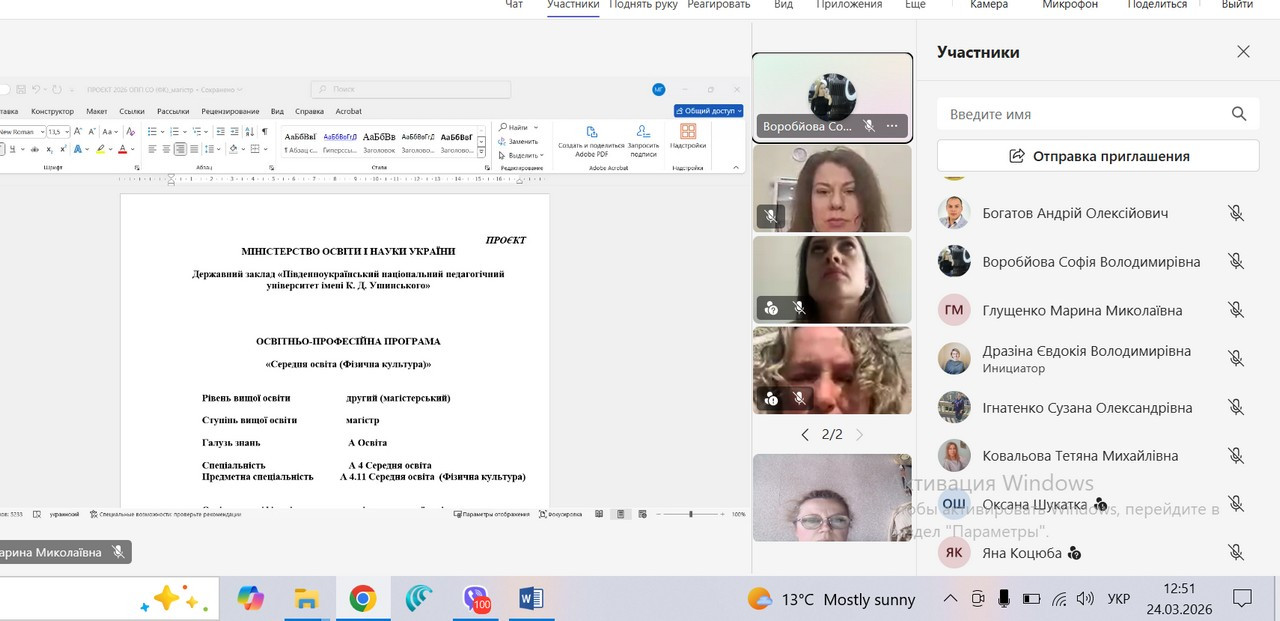
Task: Toggle microphone for Богатов Андрій Олексійович
Action: tap(1236, 213)
